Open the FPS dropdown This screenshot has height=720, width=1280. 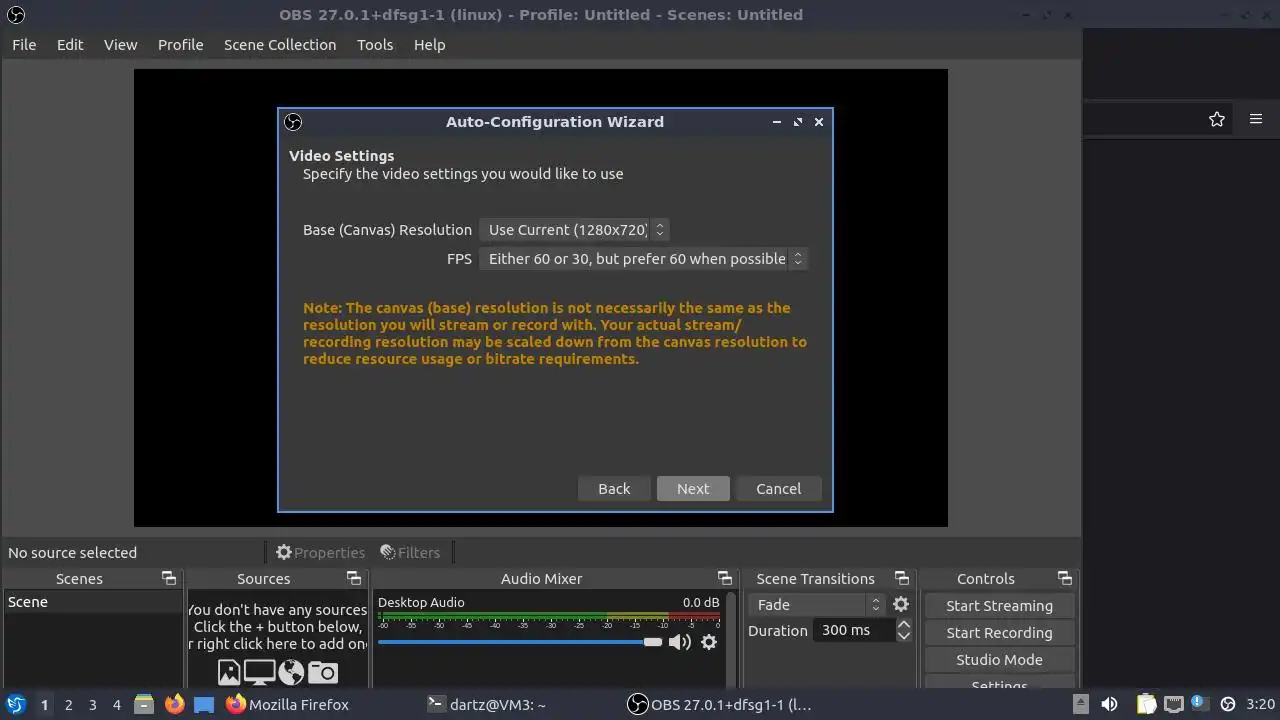click(x=643, y=259)
